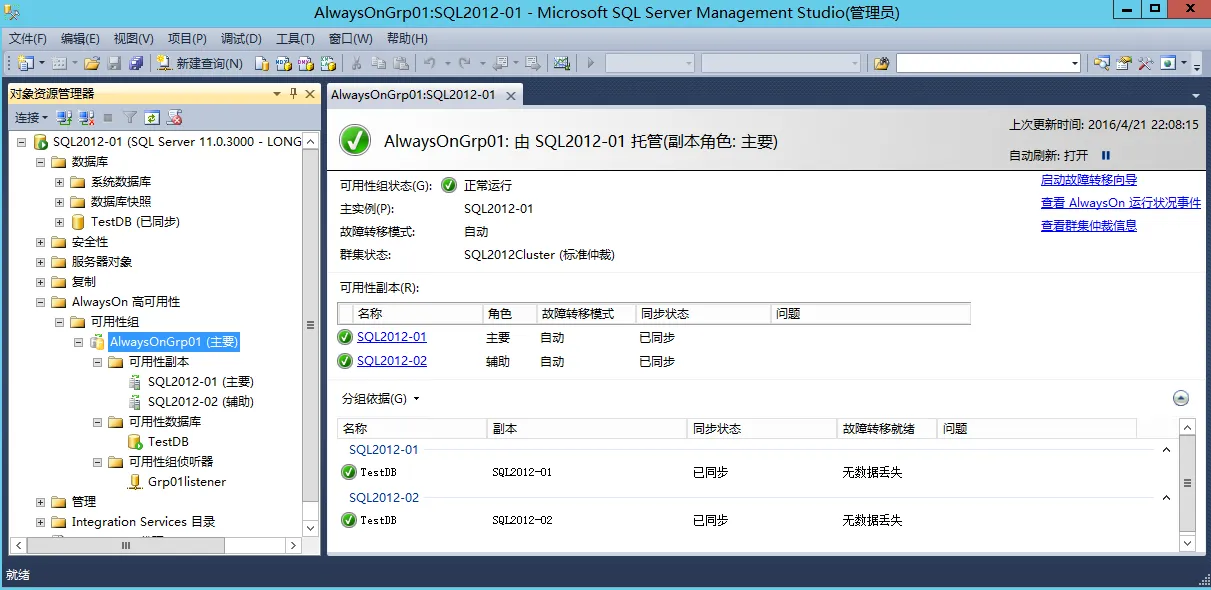
Task: Expand the 安全性 node
Action: (x=41, y=242)
